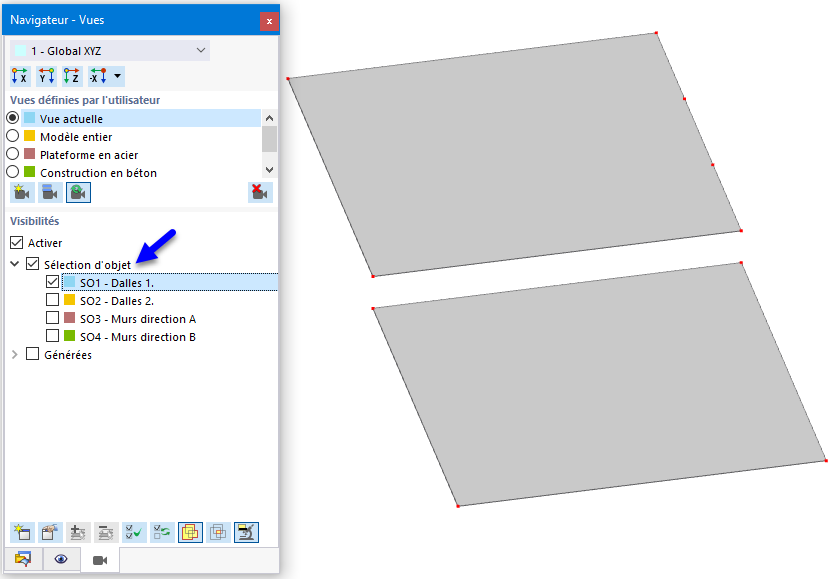Set view in Y direction
Image resolution: width=834 pixels, height=579 pixels.
46,76
